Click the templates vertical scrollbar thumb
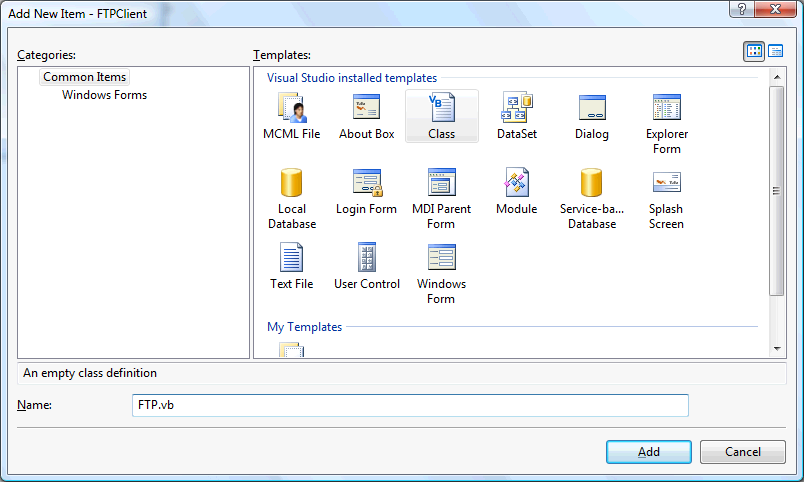This screenshot has height=482, width=804. point(777,191)
